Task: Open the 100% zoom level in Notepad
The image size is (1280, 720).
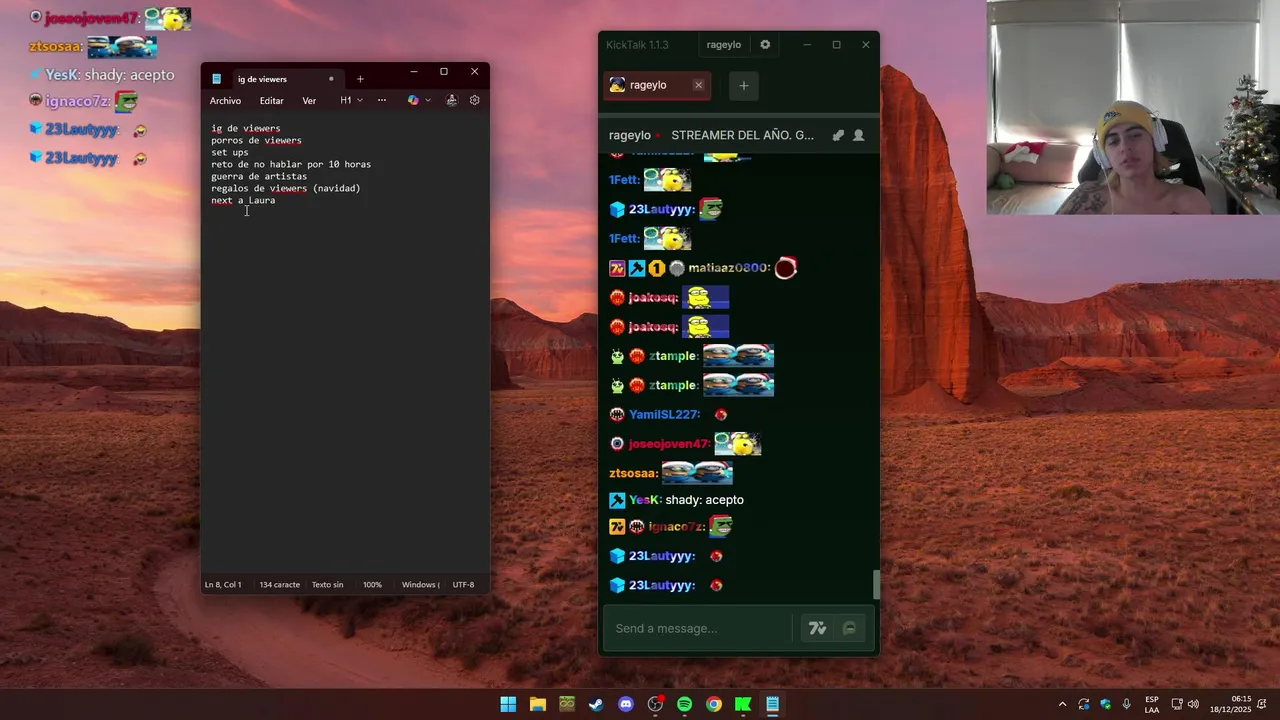Action: click(372, 584)
